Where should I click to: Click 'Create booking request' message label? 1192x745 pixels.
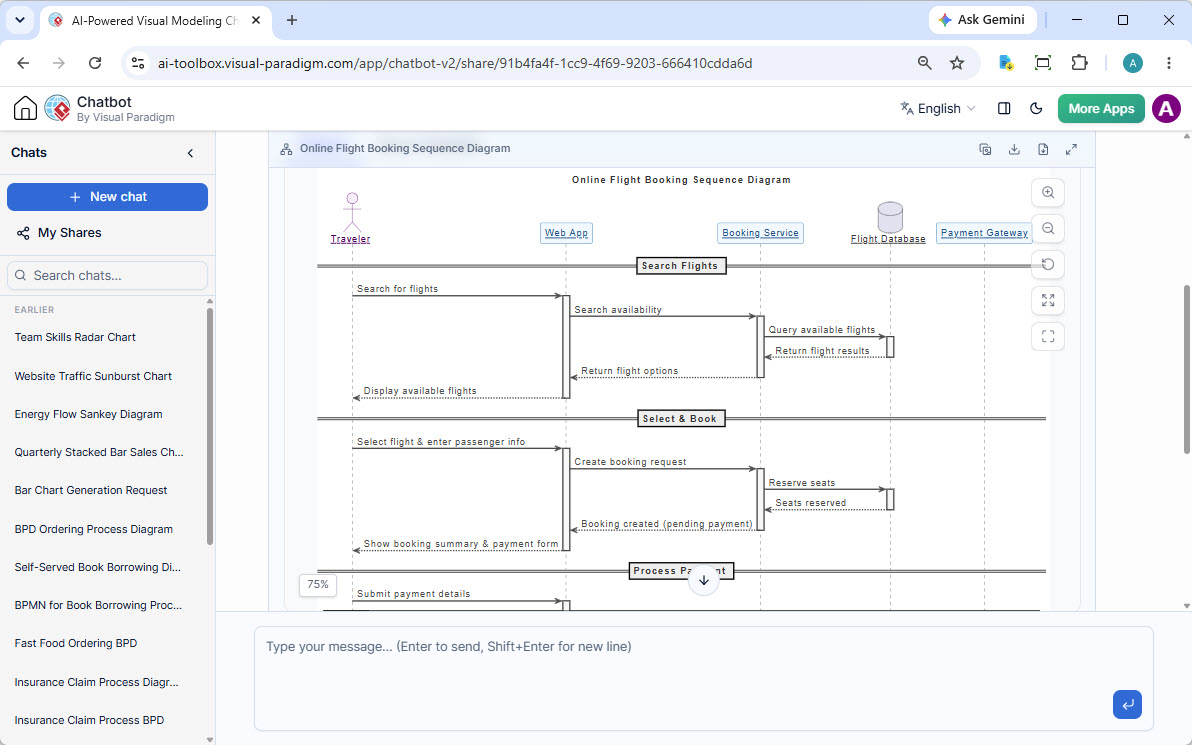pos(630,461)
